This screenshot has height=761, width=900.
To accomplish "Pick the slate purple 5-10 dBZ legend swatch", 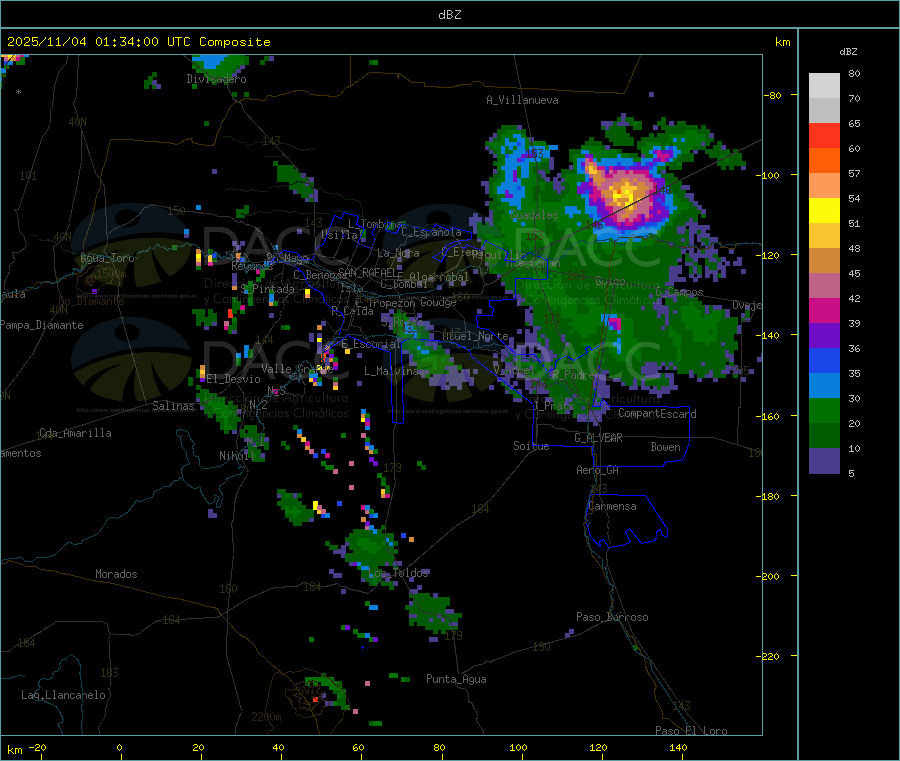I will pos(824,461).
